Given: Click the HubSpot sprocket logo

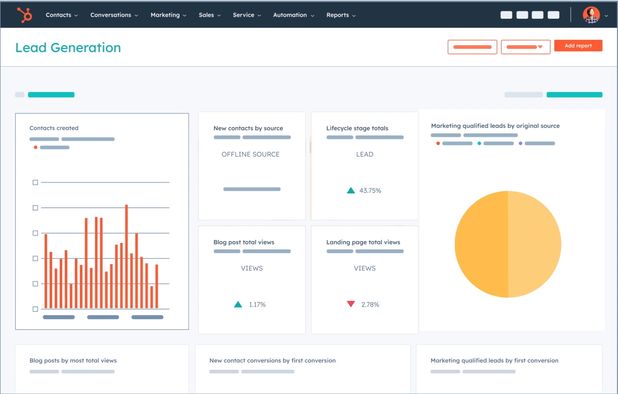Looking at the screenshot, I should click(24, 15).
